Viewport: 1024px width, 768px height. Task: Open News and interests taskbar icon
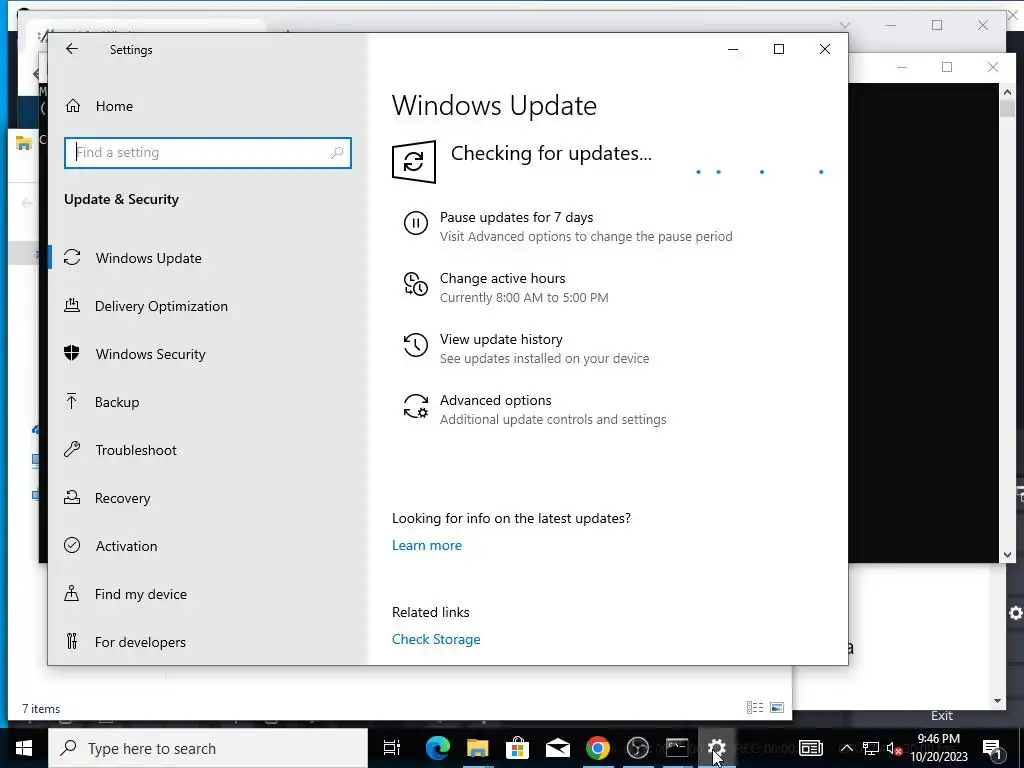pyautogui.click(x=811, y=748)
